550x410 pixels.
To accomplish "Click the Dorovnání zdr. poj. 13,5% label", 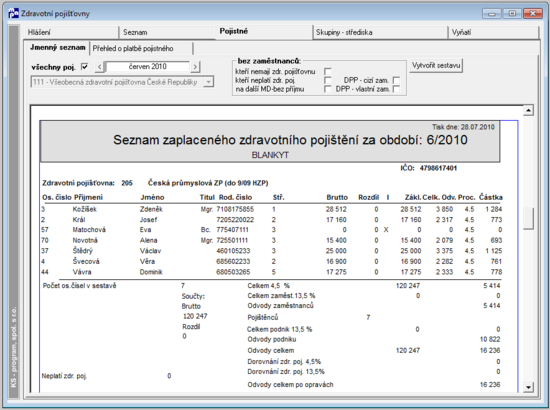I will coord(286,372).
